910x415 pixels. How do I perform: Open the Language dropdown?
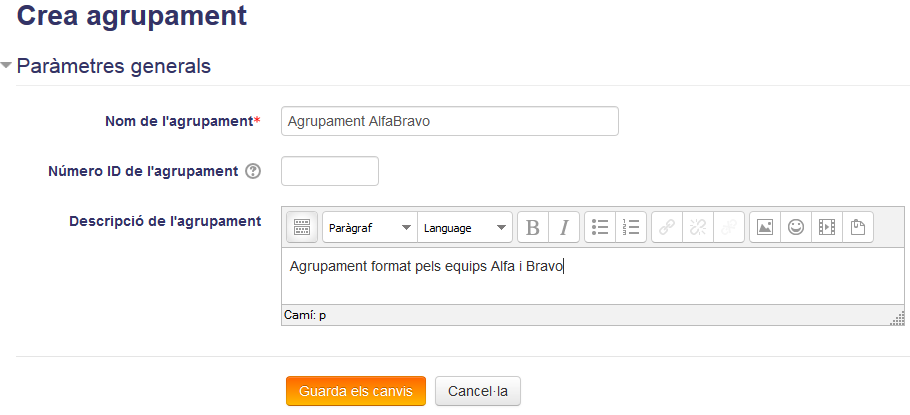click(465, 228)
